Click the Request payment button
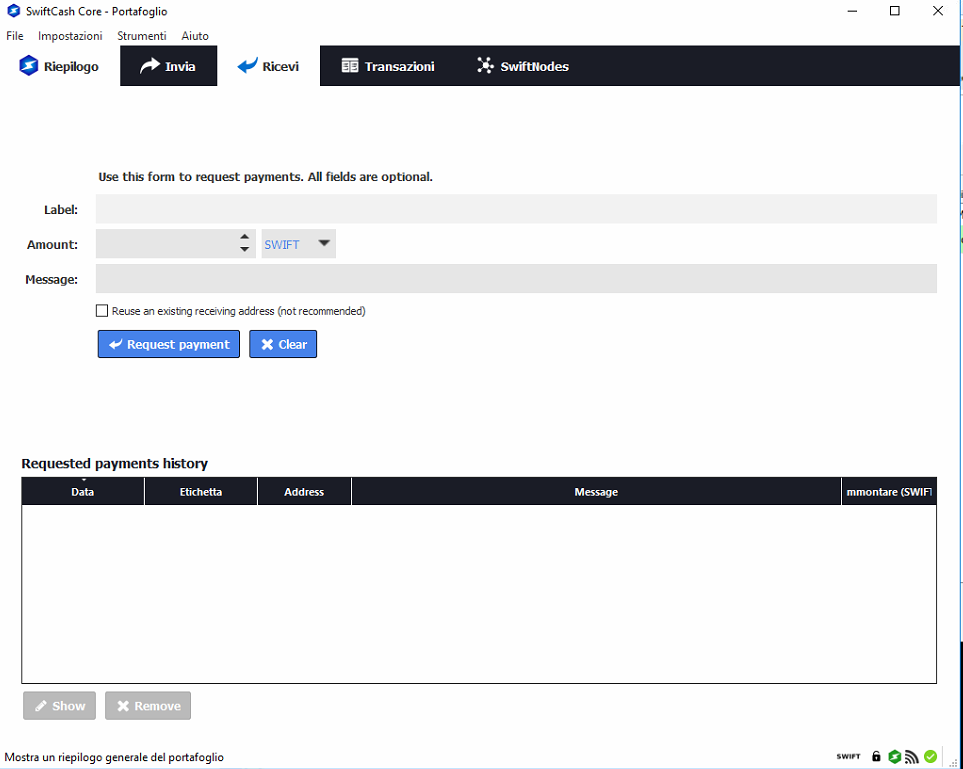The width and height of the screenshot is (963, 769). (169, 344)
